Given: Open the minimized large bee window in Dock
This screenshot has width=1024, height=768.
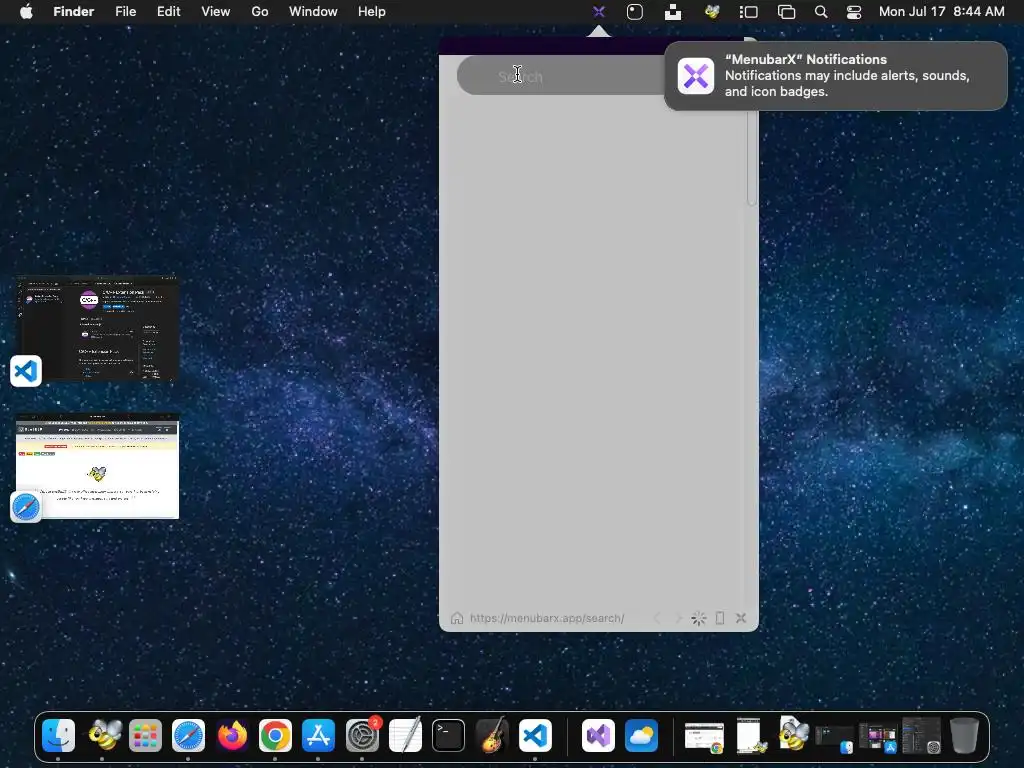Looking at the screenshot, I should (x=792, y=734).
